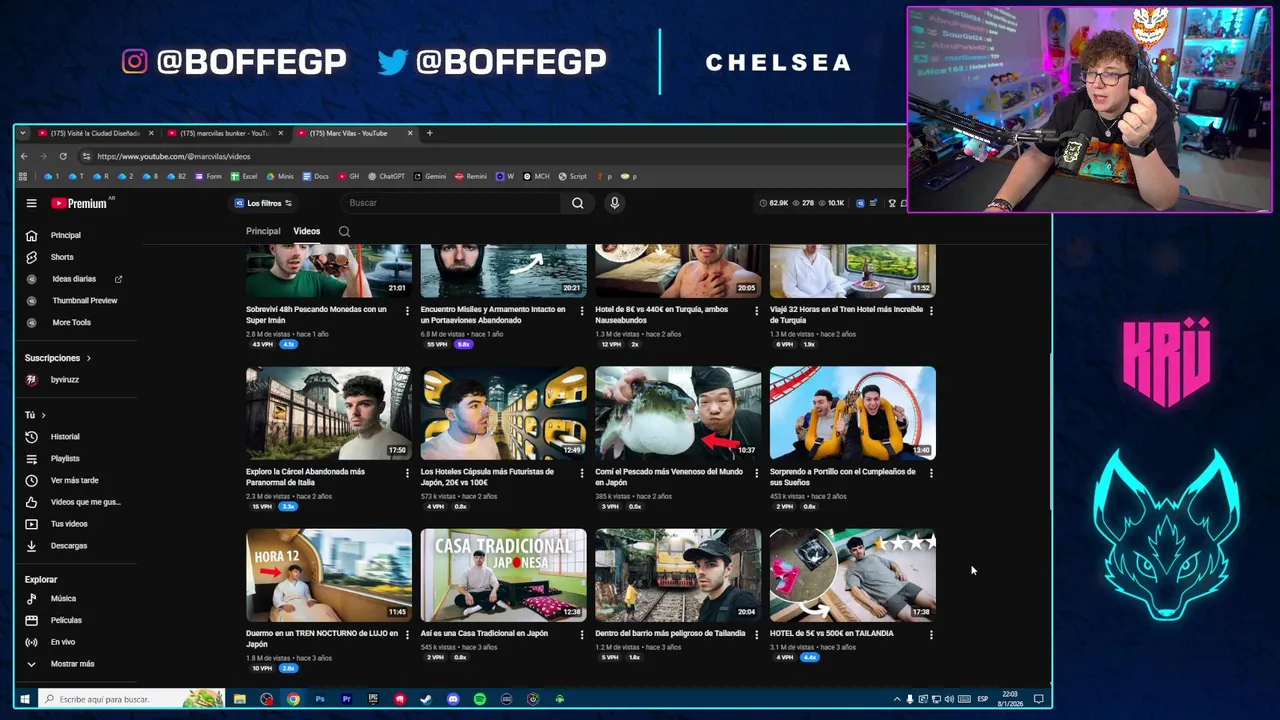Go back with the browser back arrow

[24, 156]
